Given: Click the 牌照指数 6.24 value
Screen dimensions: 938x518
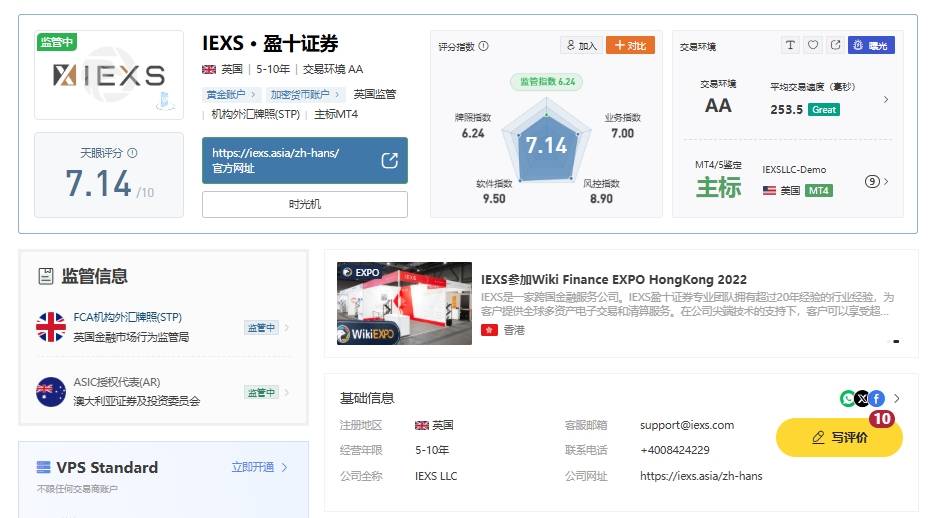Looking at the screenshot, I should [x=473, y=133].
